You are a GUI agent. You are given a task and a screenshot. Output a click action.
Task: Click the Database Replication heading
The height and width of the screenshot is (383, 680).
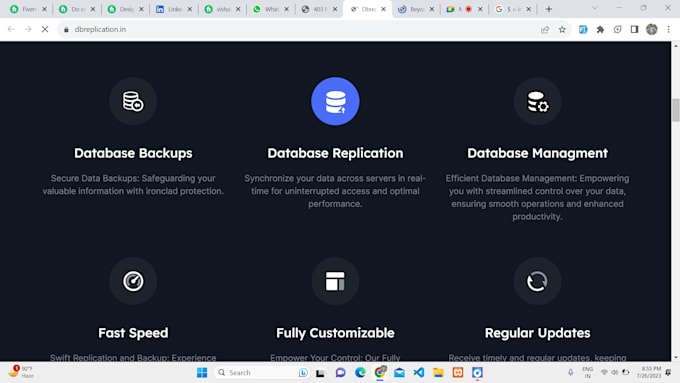coord(335,153)
